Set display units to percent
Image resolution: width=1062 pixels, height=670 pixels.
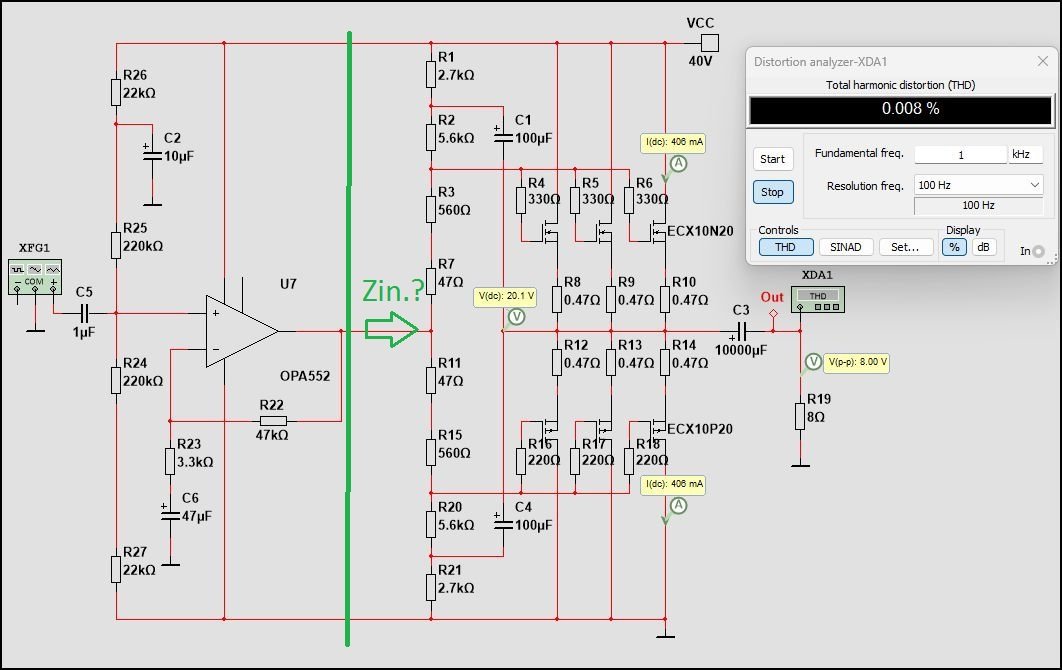coord(954,247)
